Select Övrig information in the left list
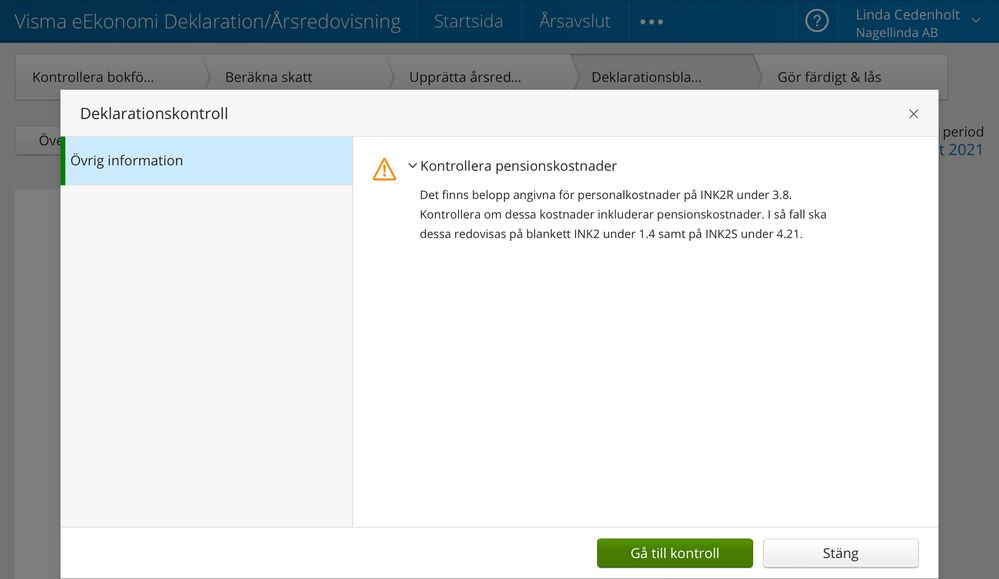Screen dimensions: 999x579 127,160
